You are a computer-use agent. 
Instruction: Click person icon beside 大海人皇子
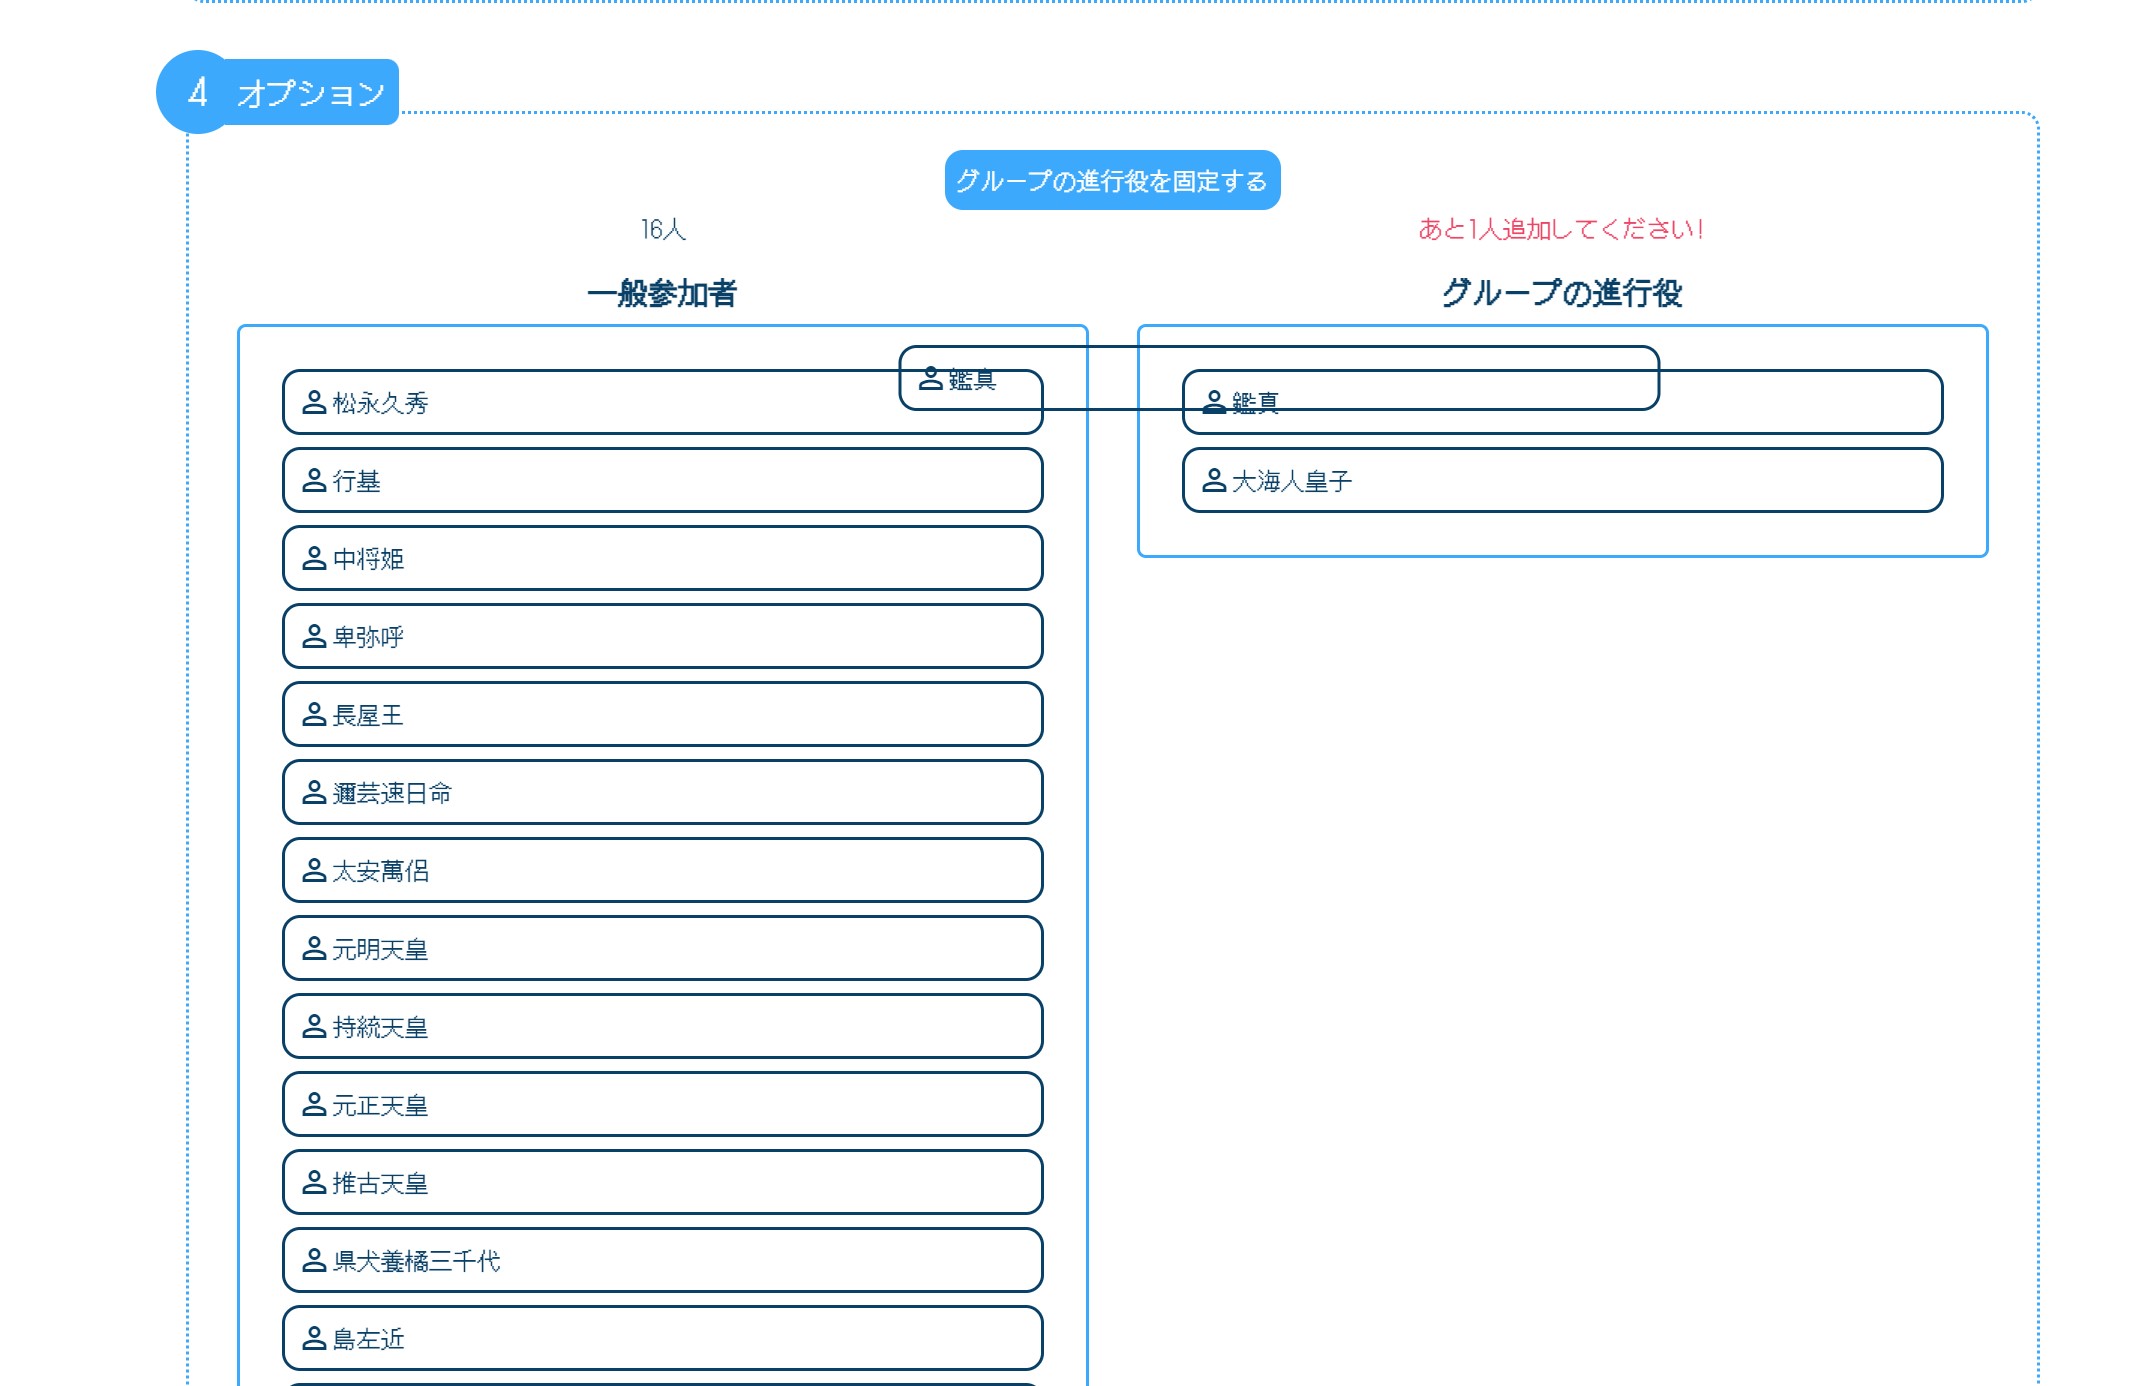tap(1214, 480)
